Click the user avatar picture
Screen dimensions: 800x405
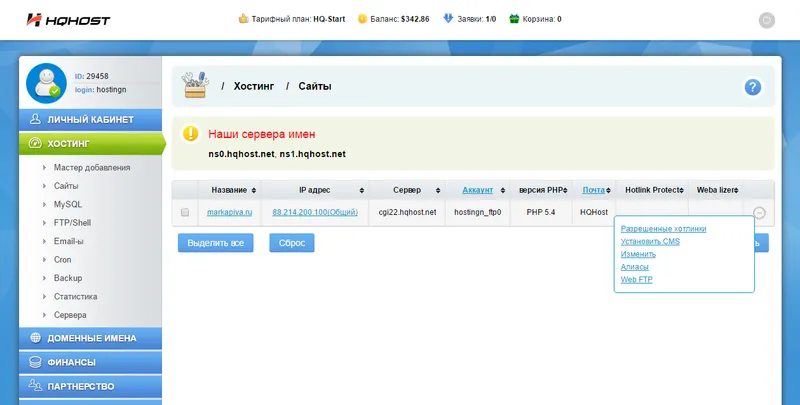point(46,83)
